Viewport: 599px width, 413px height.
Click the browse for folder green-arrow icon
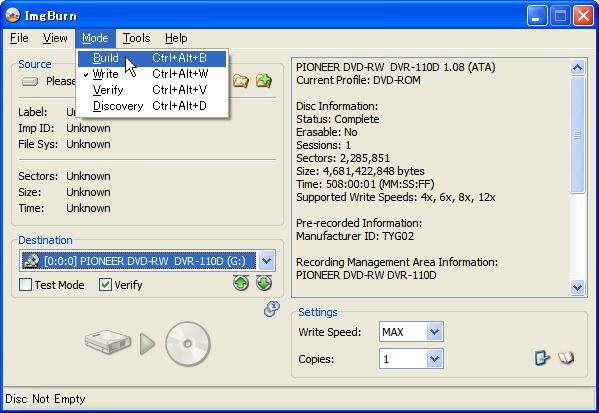click(x=264, y=81)
